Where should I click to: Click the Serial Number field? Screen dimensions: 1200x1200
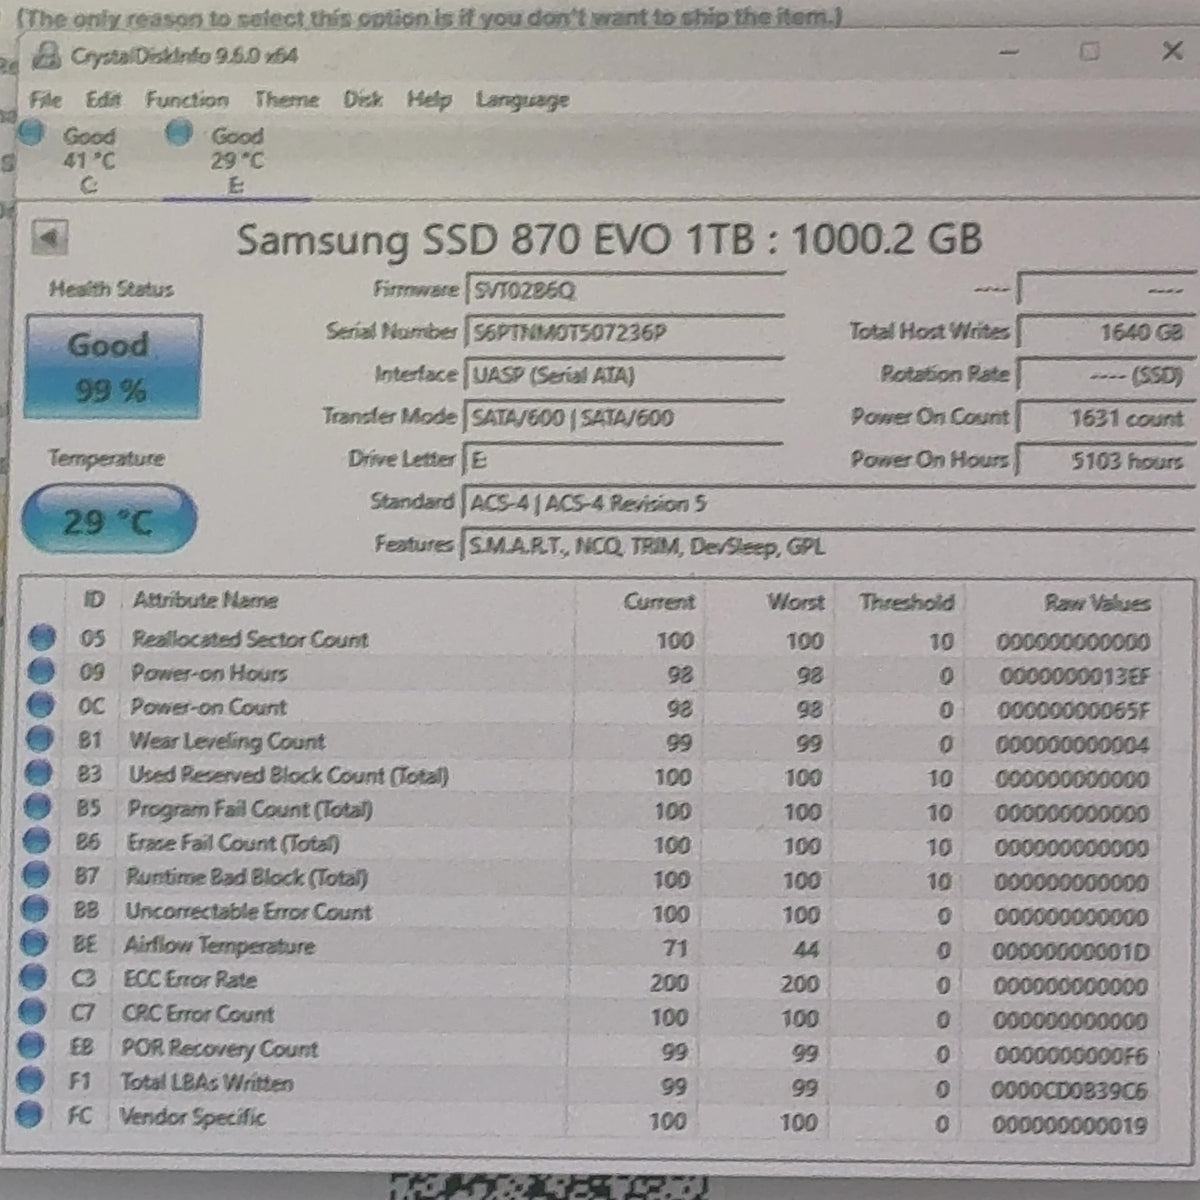coord(623,332)
